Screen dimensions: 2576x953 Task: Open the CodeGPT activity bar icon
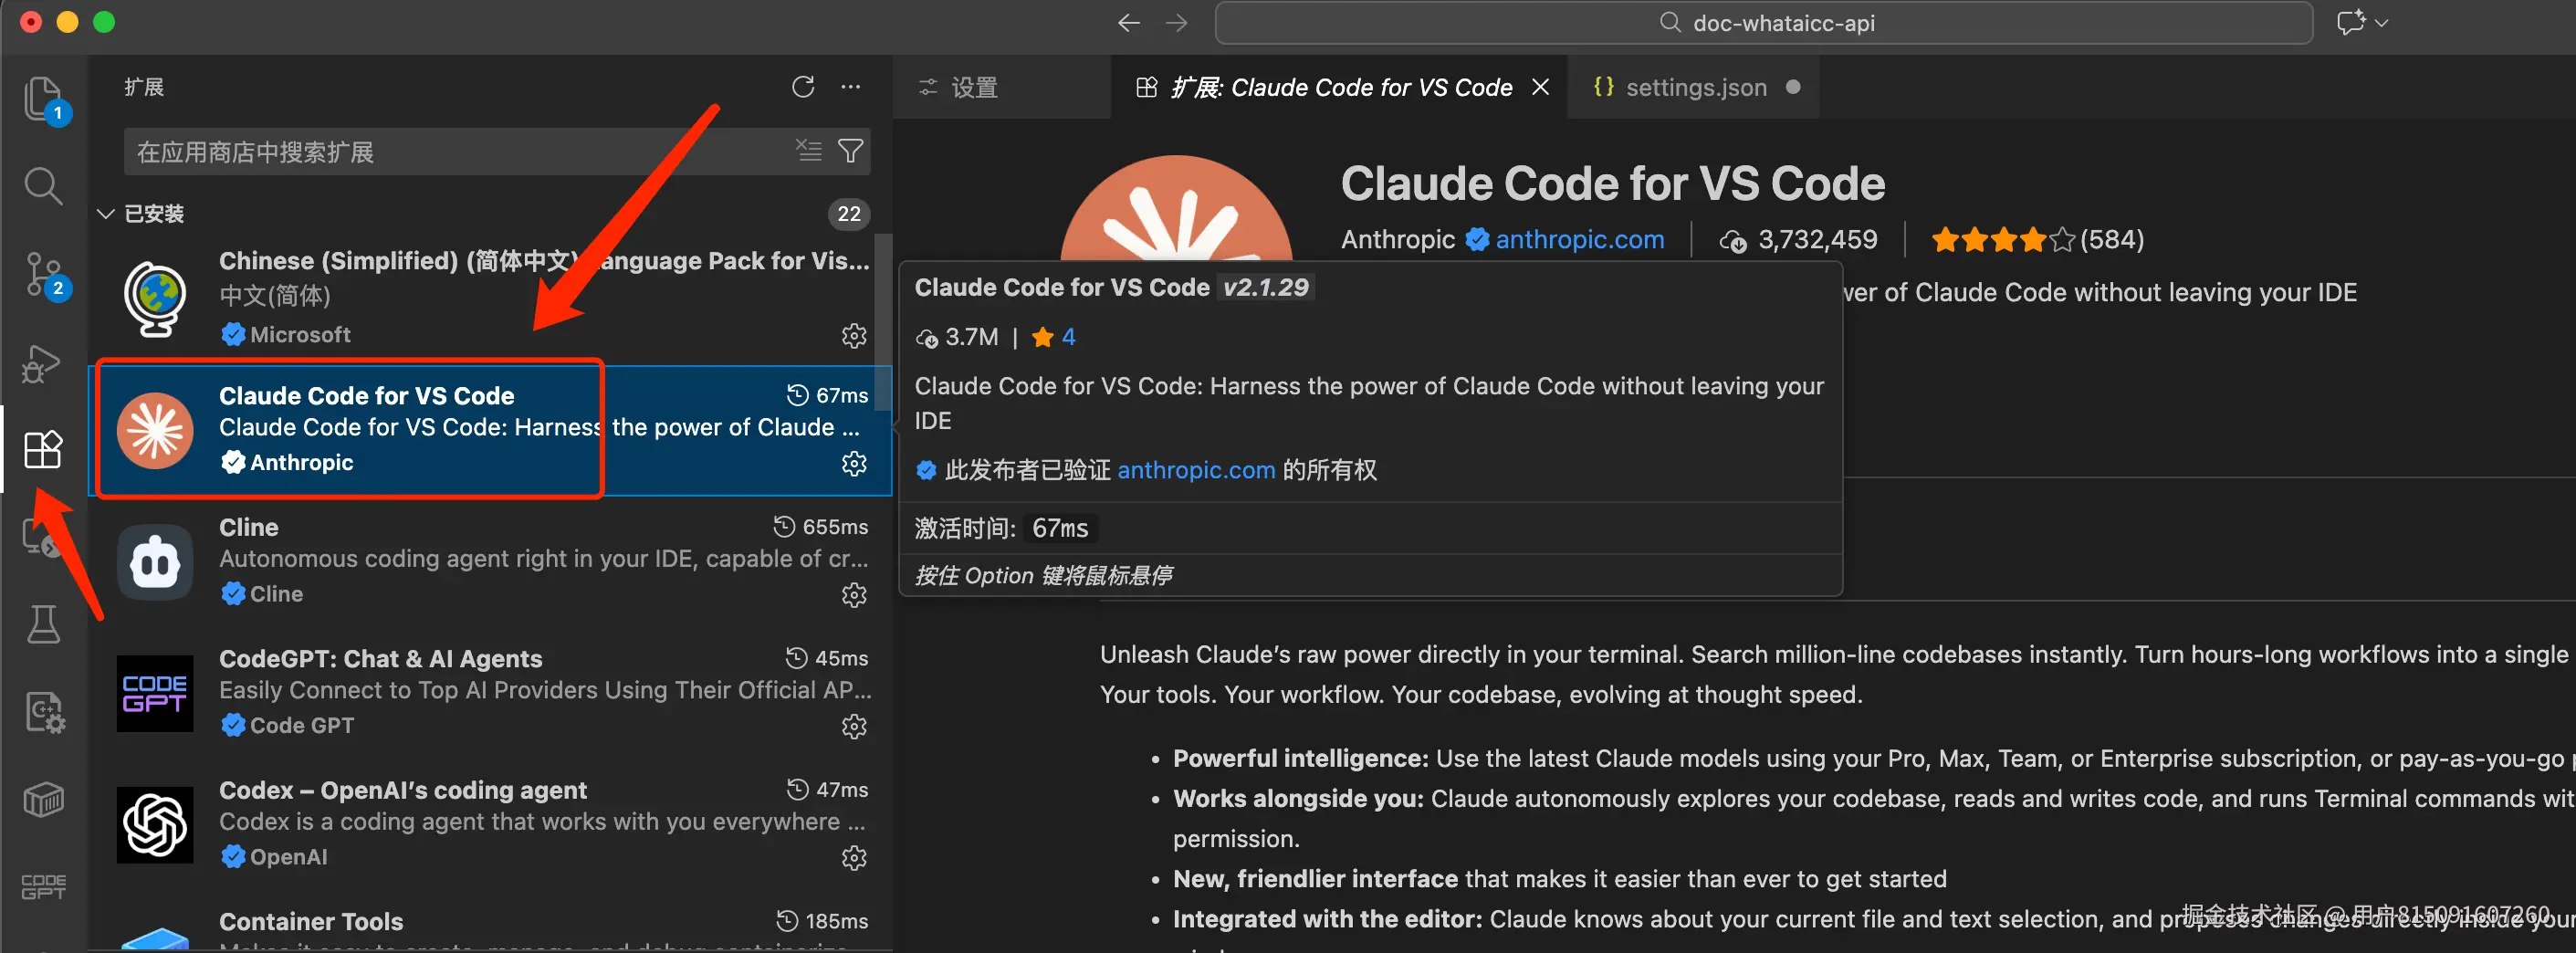(44, 885)
